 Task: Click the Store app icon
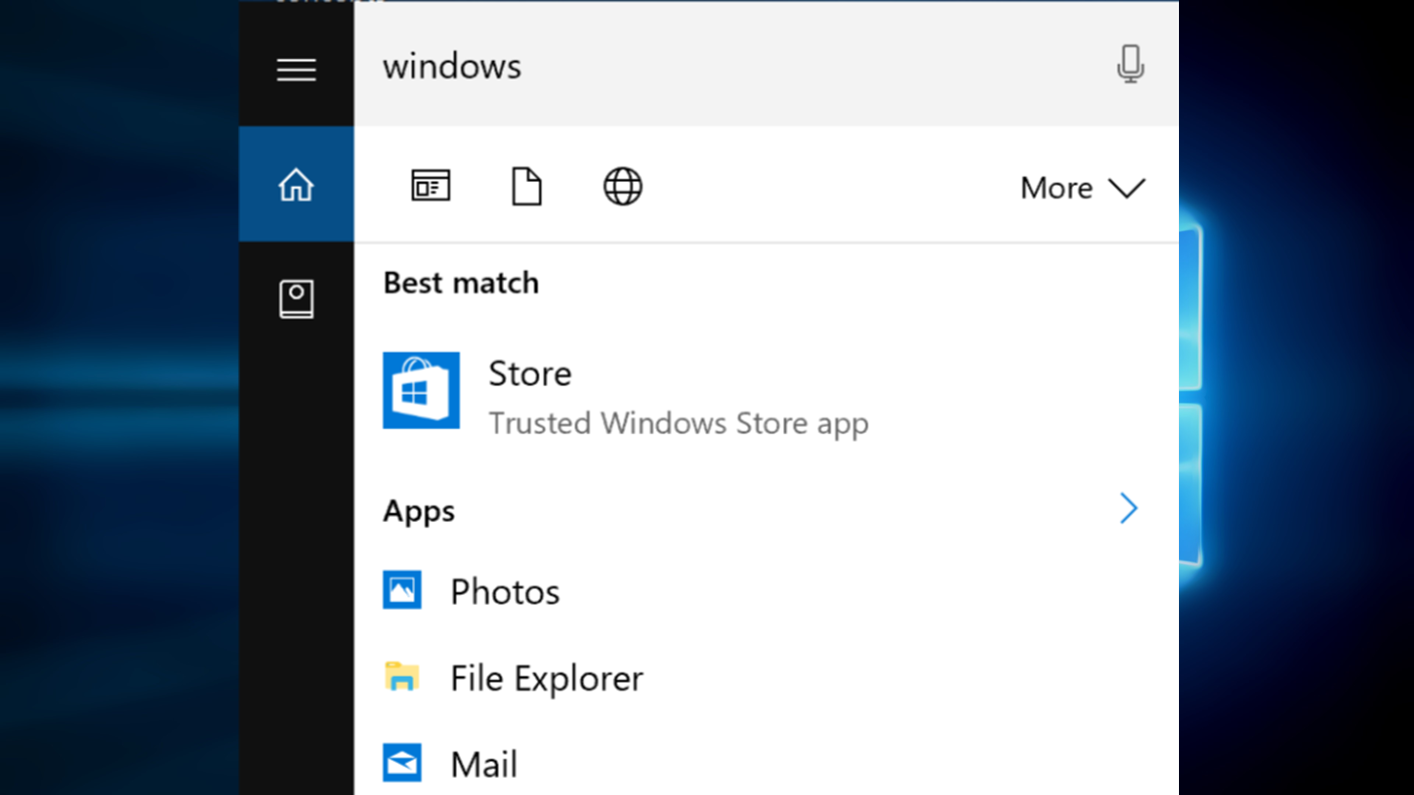click(x=421, y=390)
